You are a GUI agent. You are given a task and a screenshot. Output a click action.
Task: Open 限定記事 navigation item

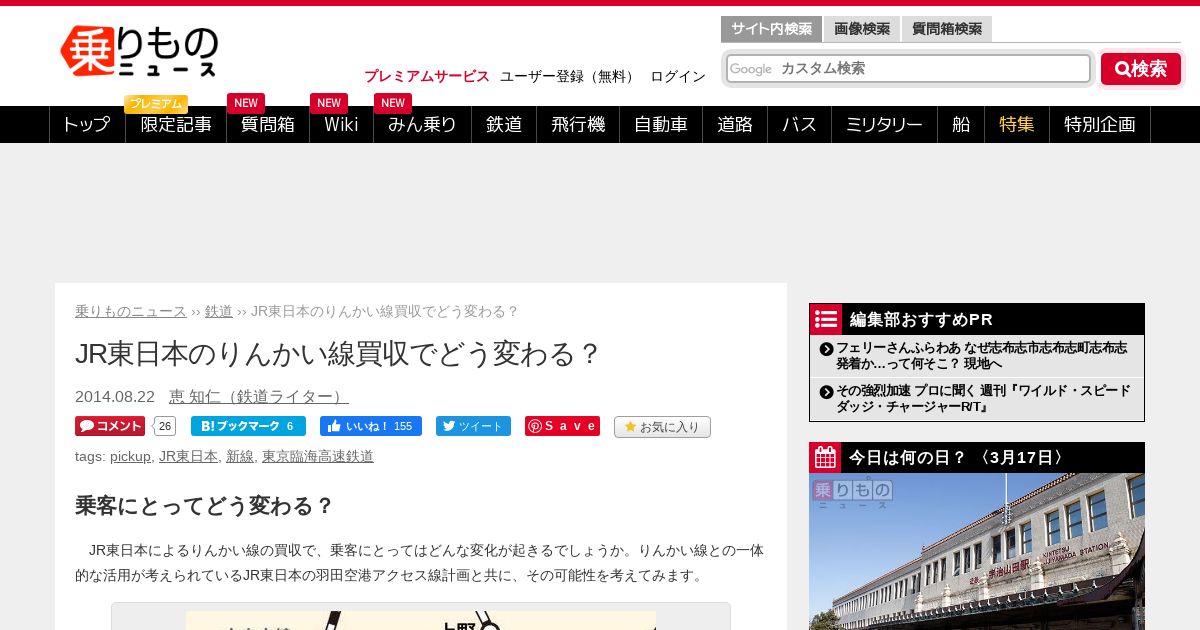[x=176, y=125]
